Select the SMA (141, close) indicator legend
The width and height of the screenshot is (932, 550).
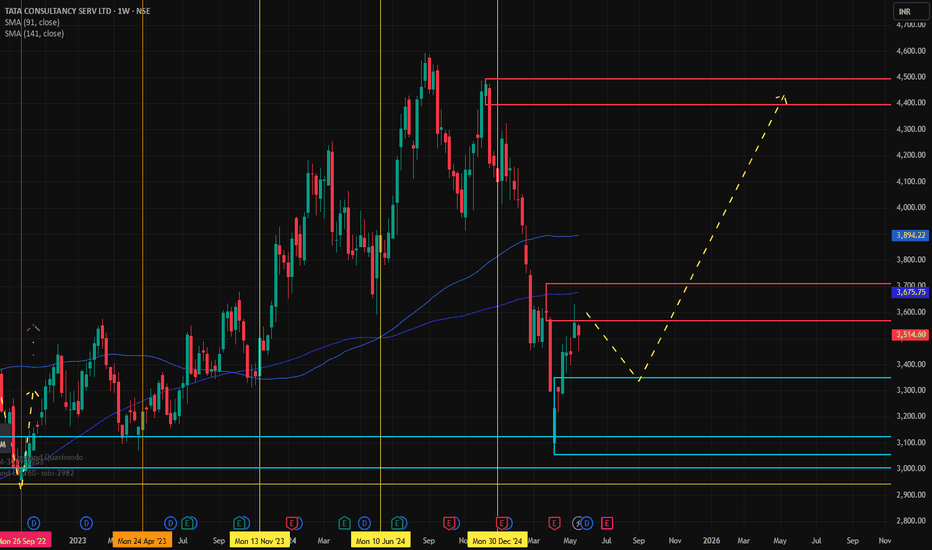click(x=34, y=33)
